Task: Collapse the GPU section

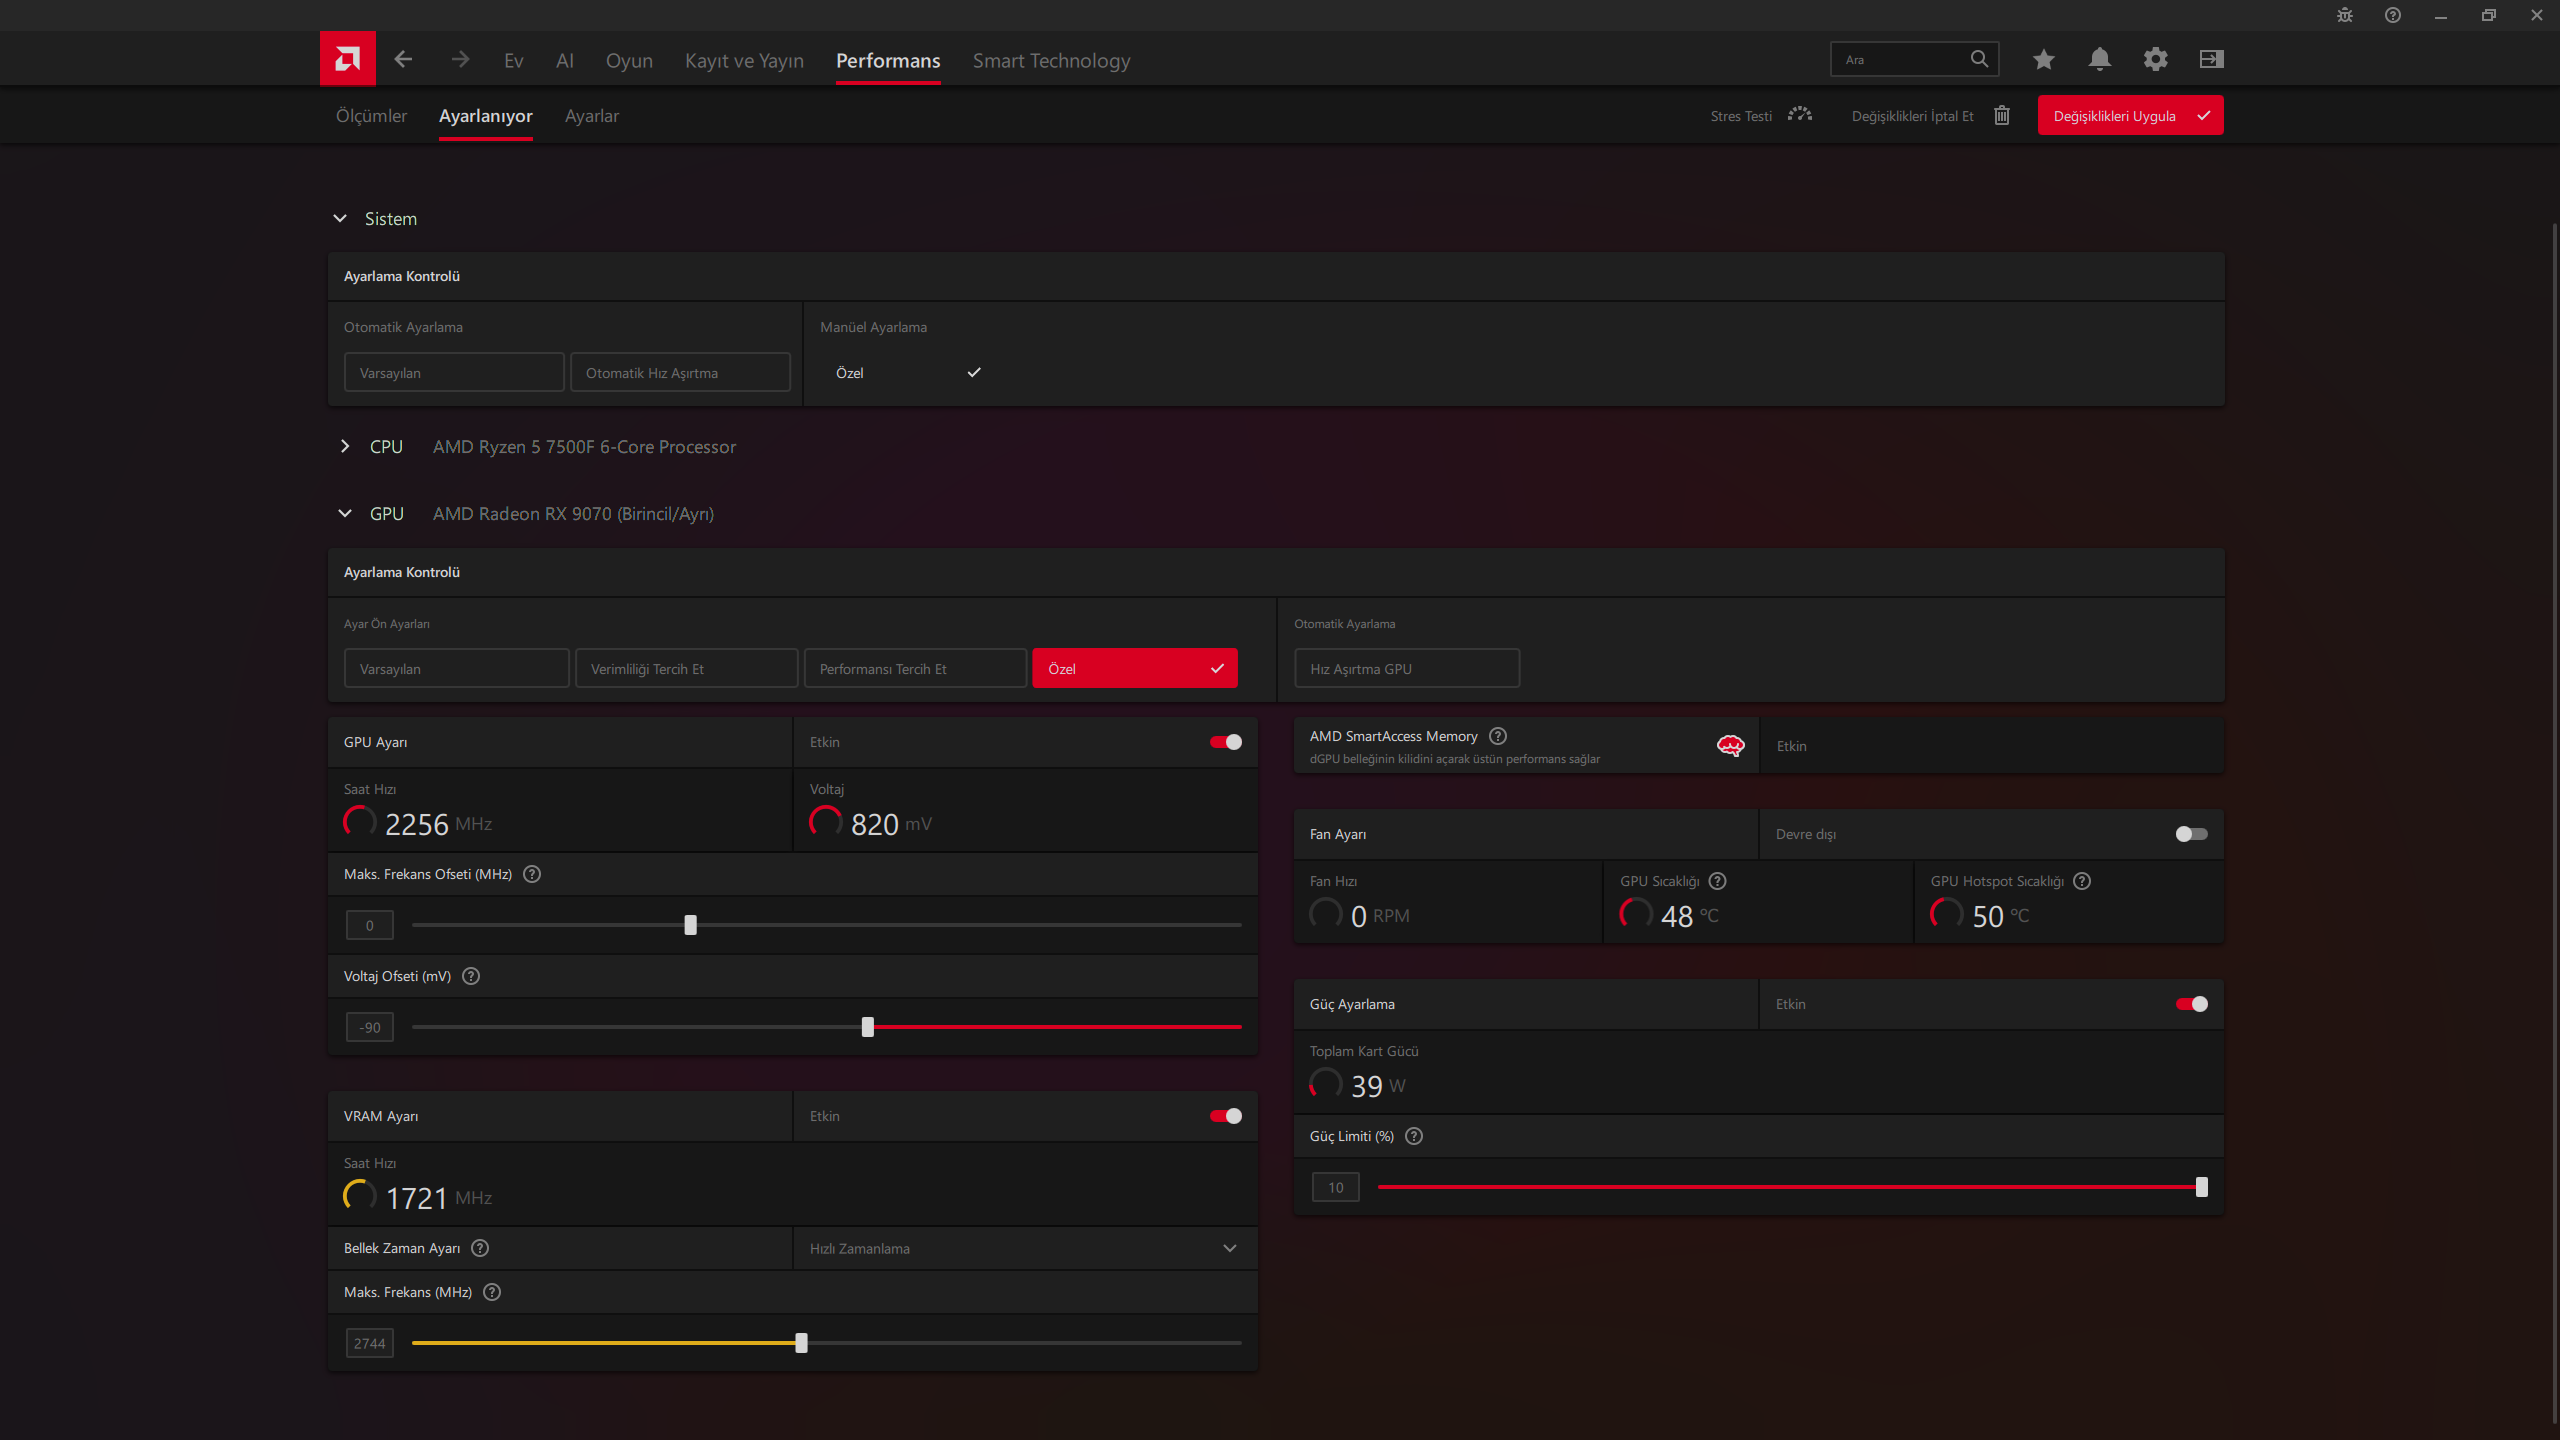Action: (x=345, y=513)
